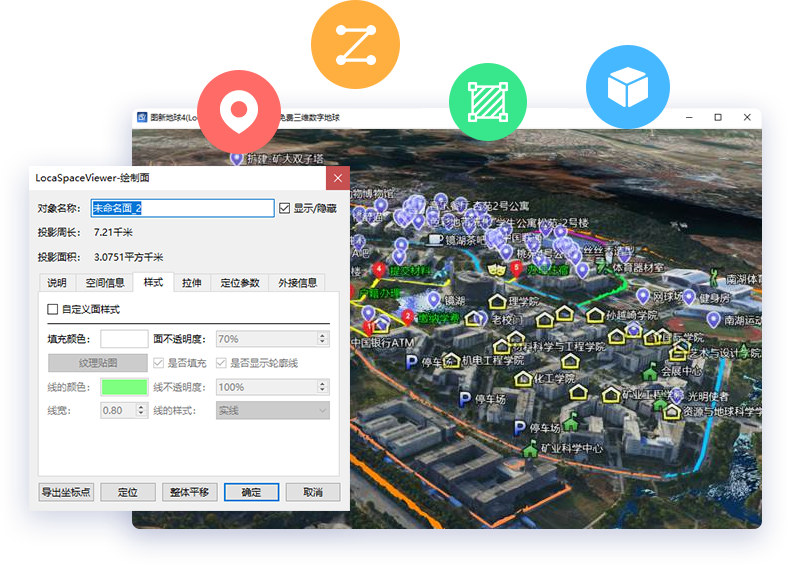Click the green polygon area icon
Screen dimensions: 788x565
pos(488,100)
